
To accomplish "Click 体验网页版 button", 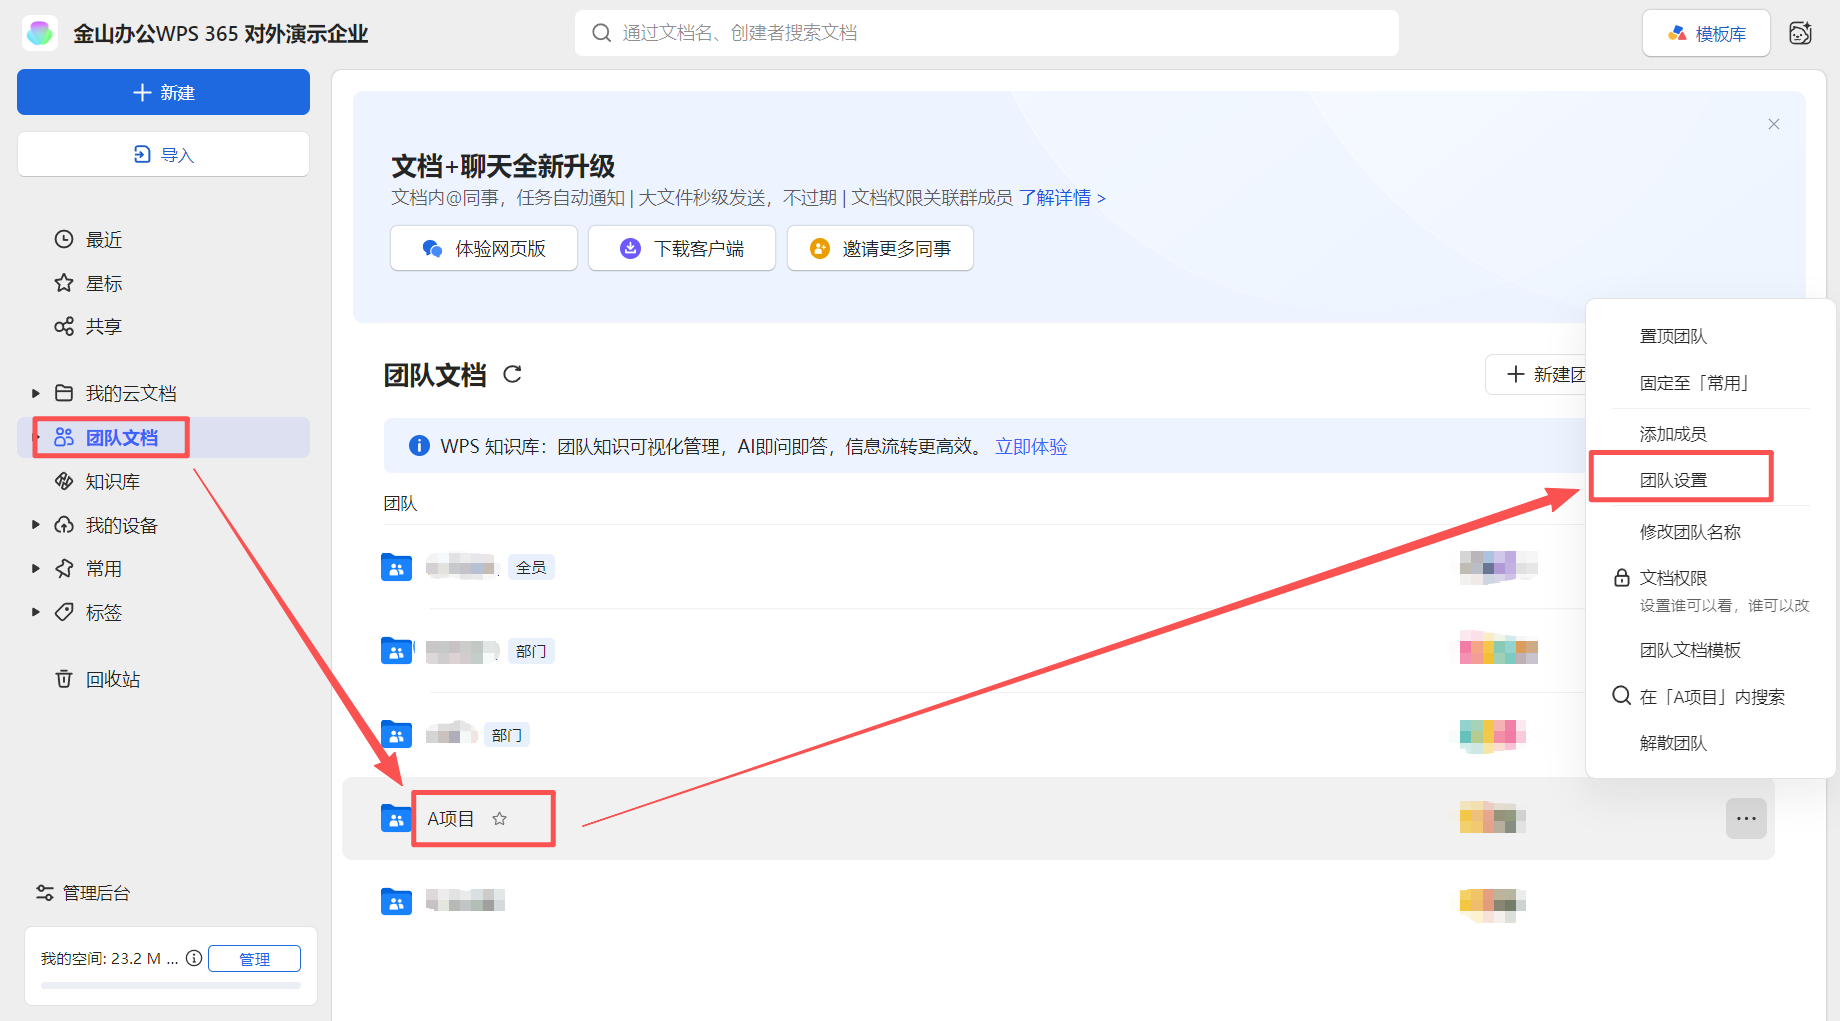I will click(x=484, y=248).
